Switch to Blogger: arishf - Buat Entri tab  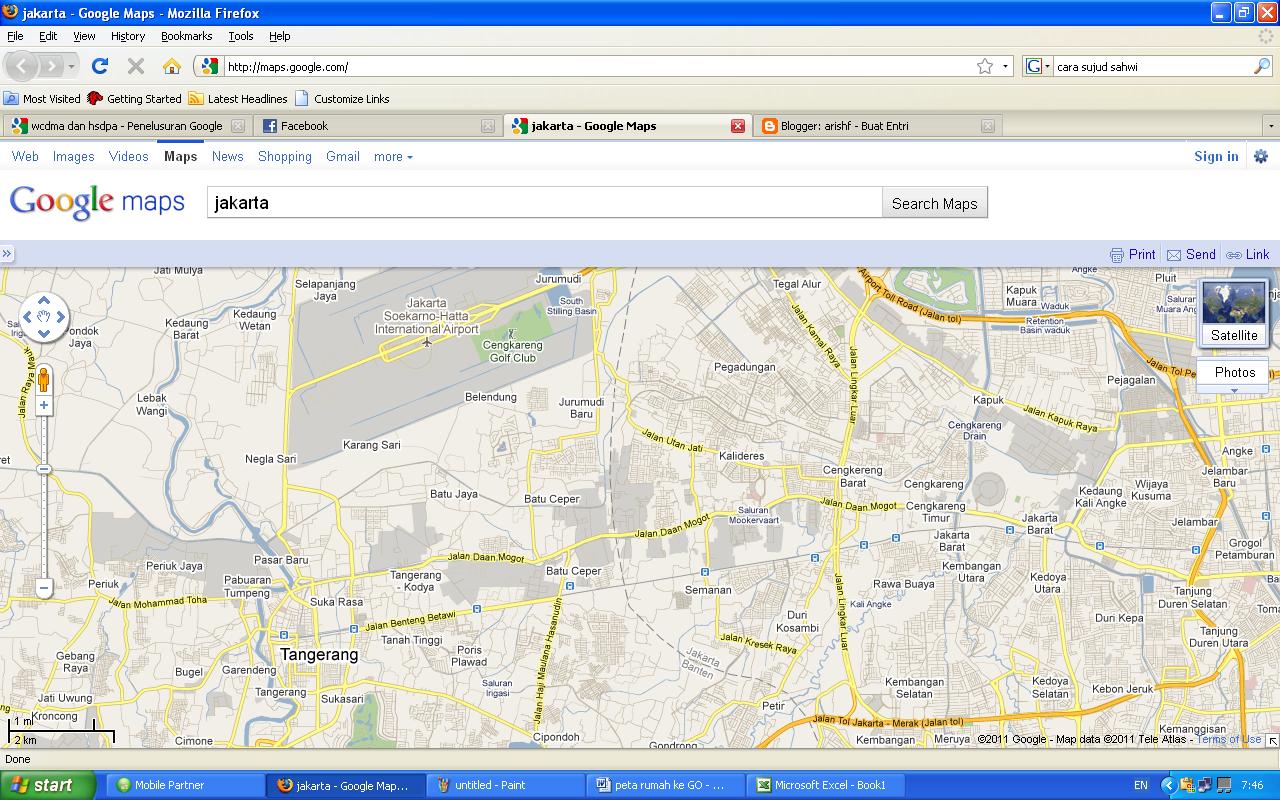point(878,126)
